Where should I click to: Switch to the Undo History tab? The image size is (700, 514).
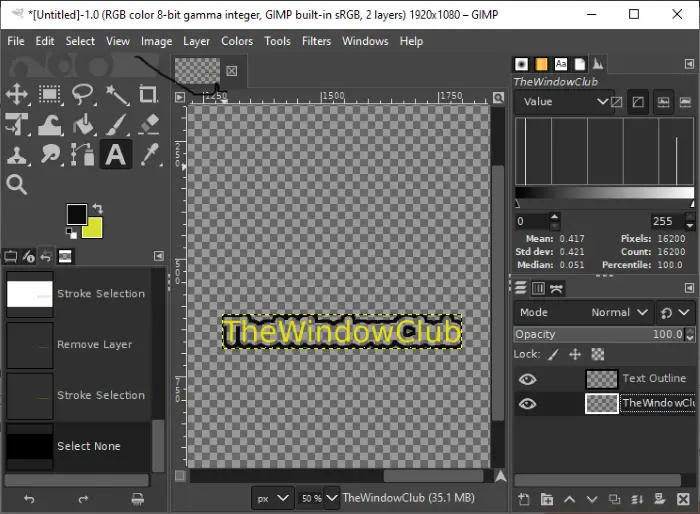[46, 256]
